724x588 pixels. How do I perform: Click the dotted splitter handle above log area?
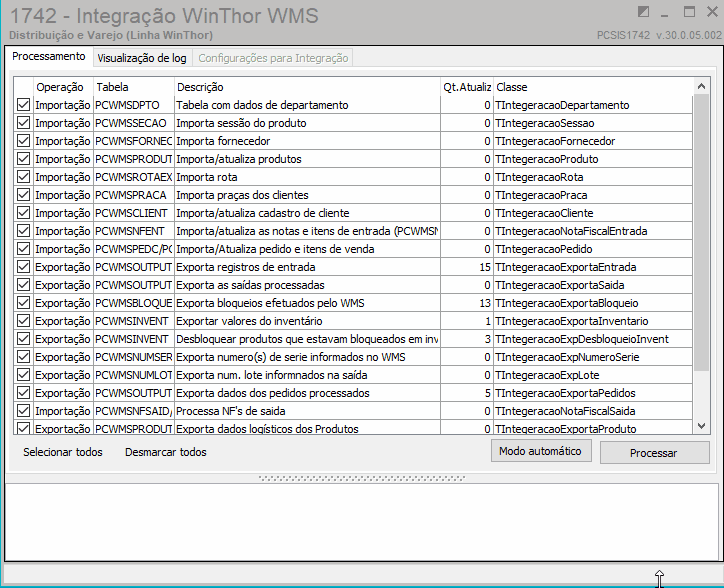pos(362,479)
